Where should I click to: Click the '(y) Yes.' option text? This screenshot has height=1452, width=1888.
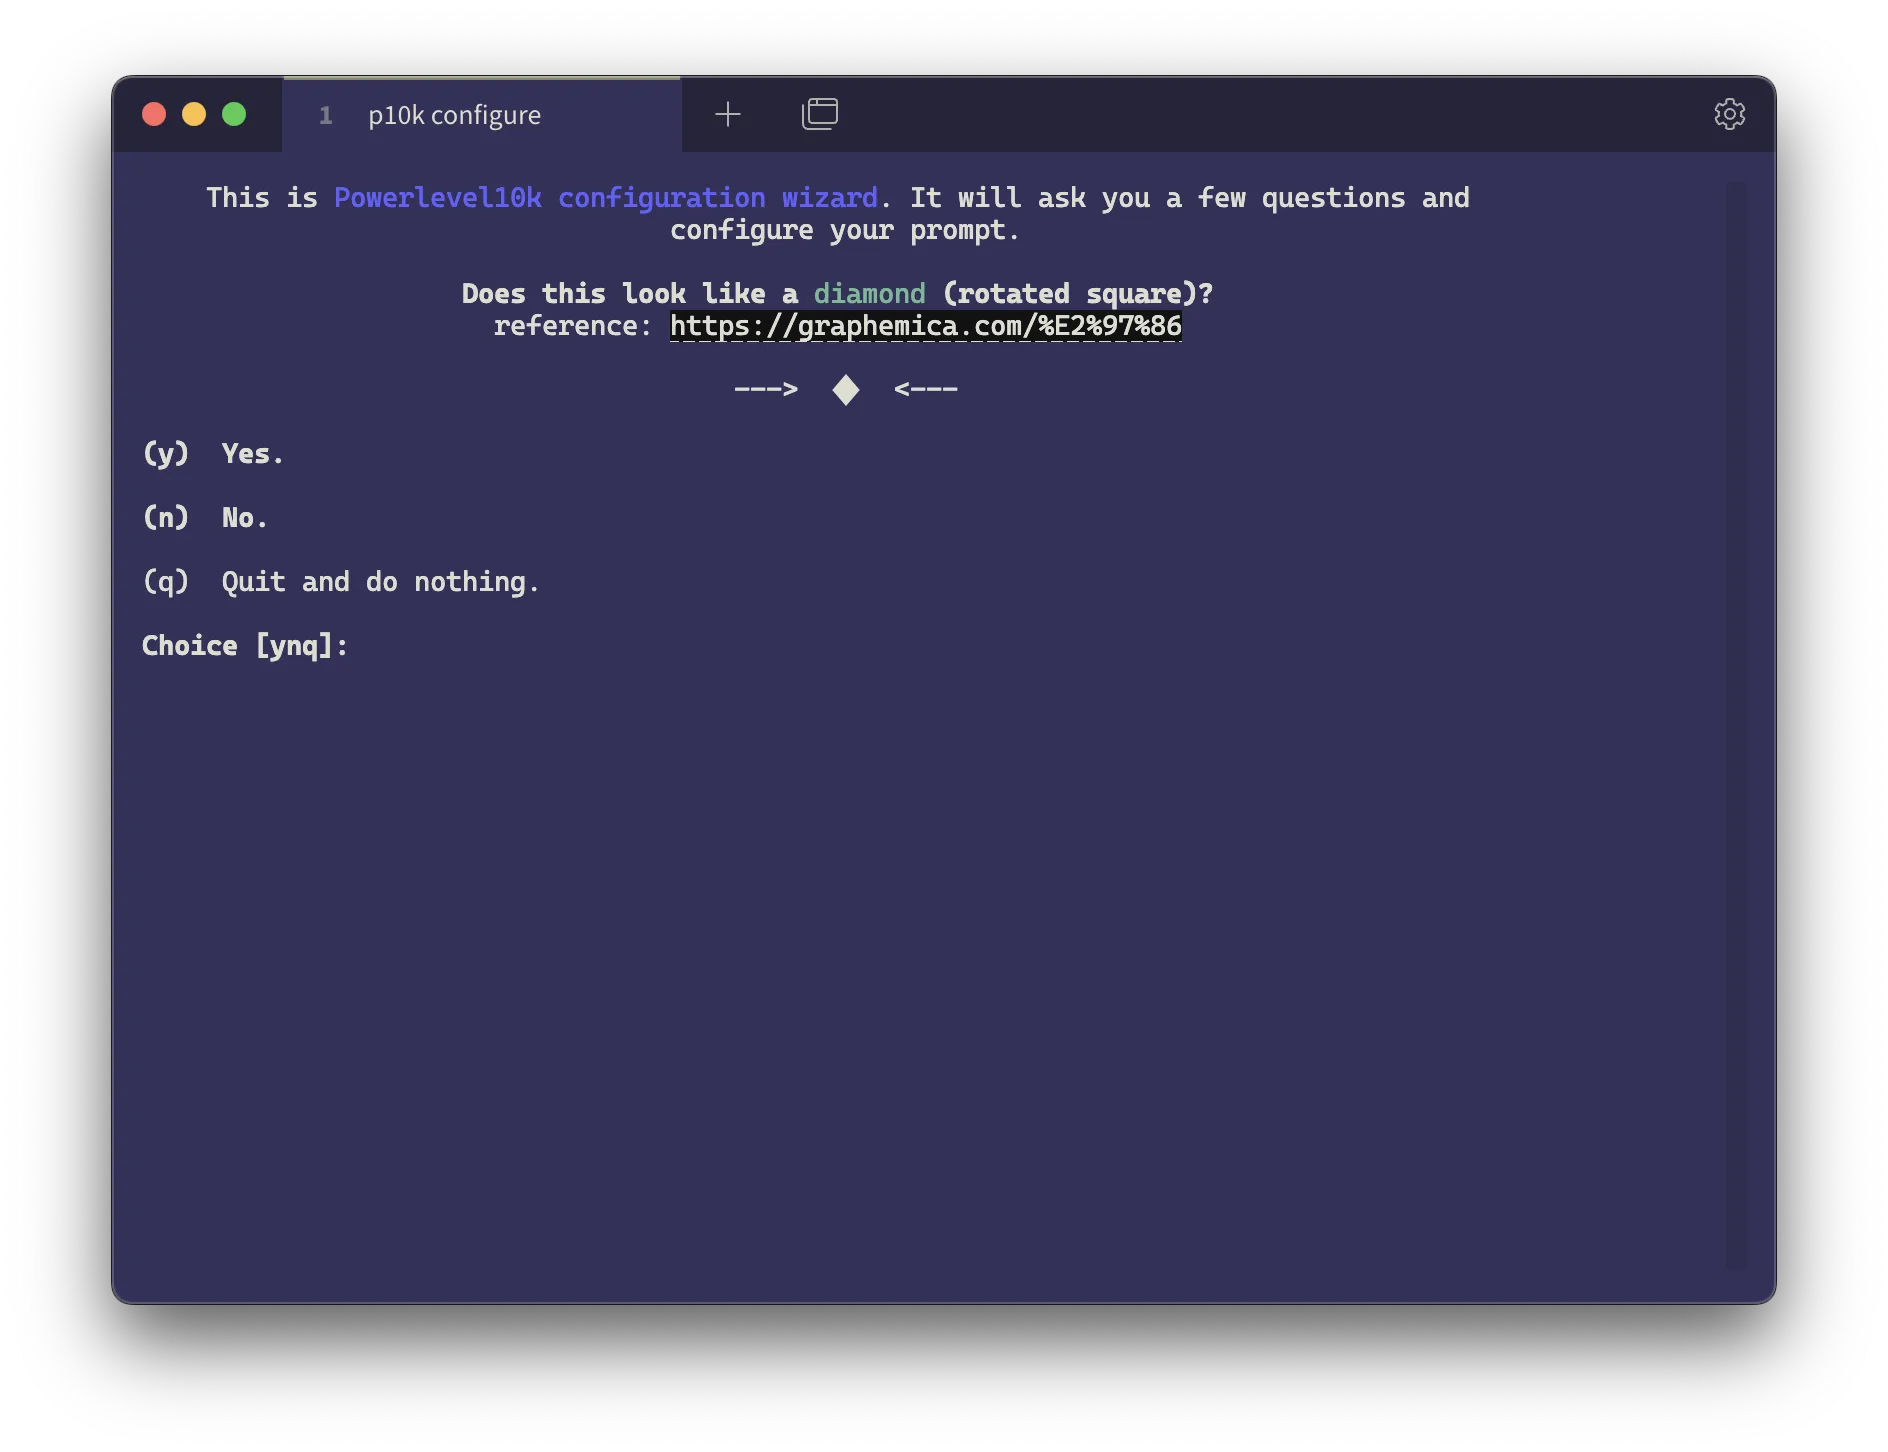click(x=213, y=454)
